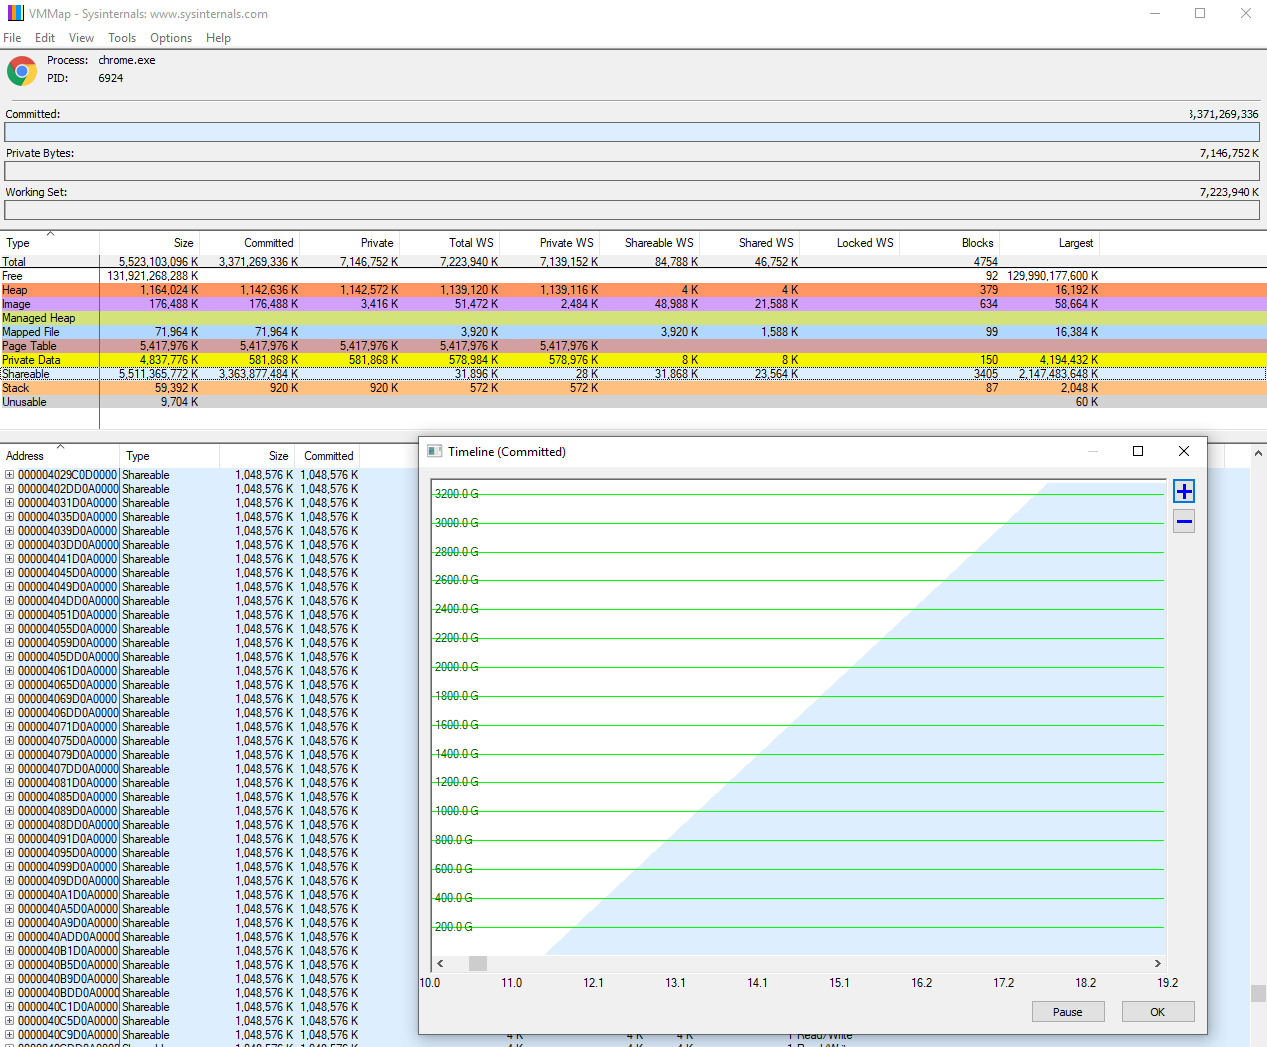Click the minus zoom-out icon in Timeline
The height and width of the screenshot is (1047, 1267).
pos(1184,521)
